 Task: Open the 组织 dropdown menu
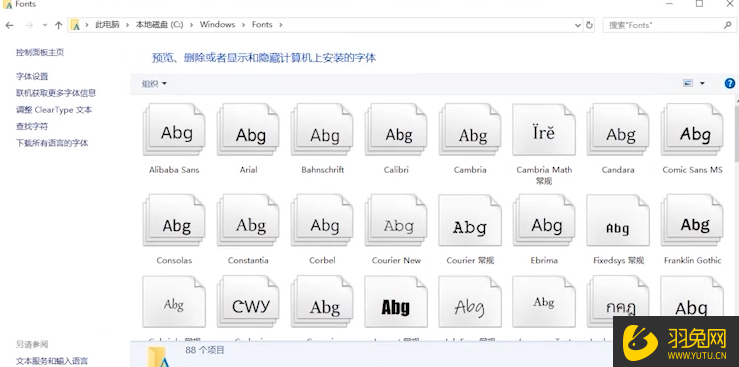(154, 84)
